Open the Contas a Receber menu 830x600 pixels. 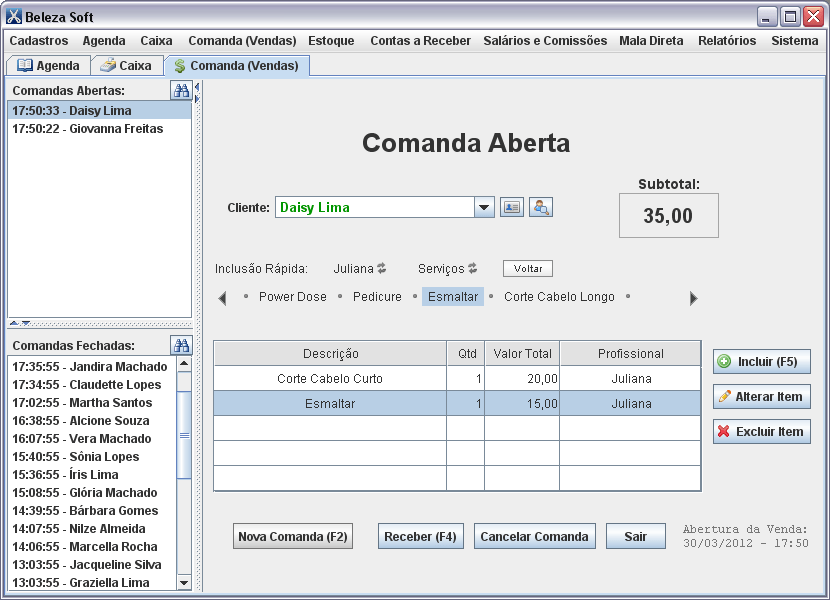pyautogui.click(x=420, y=41)
